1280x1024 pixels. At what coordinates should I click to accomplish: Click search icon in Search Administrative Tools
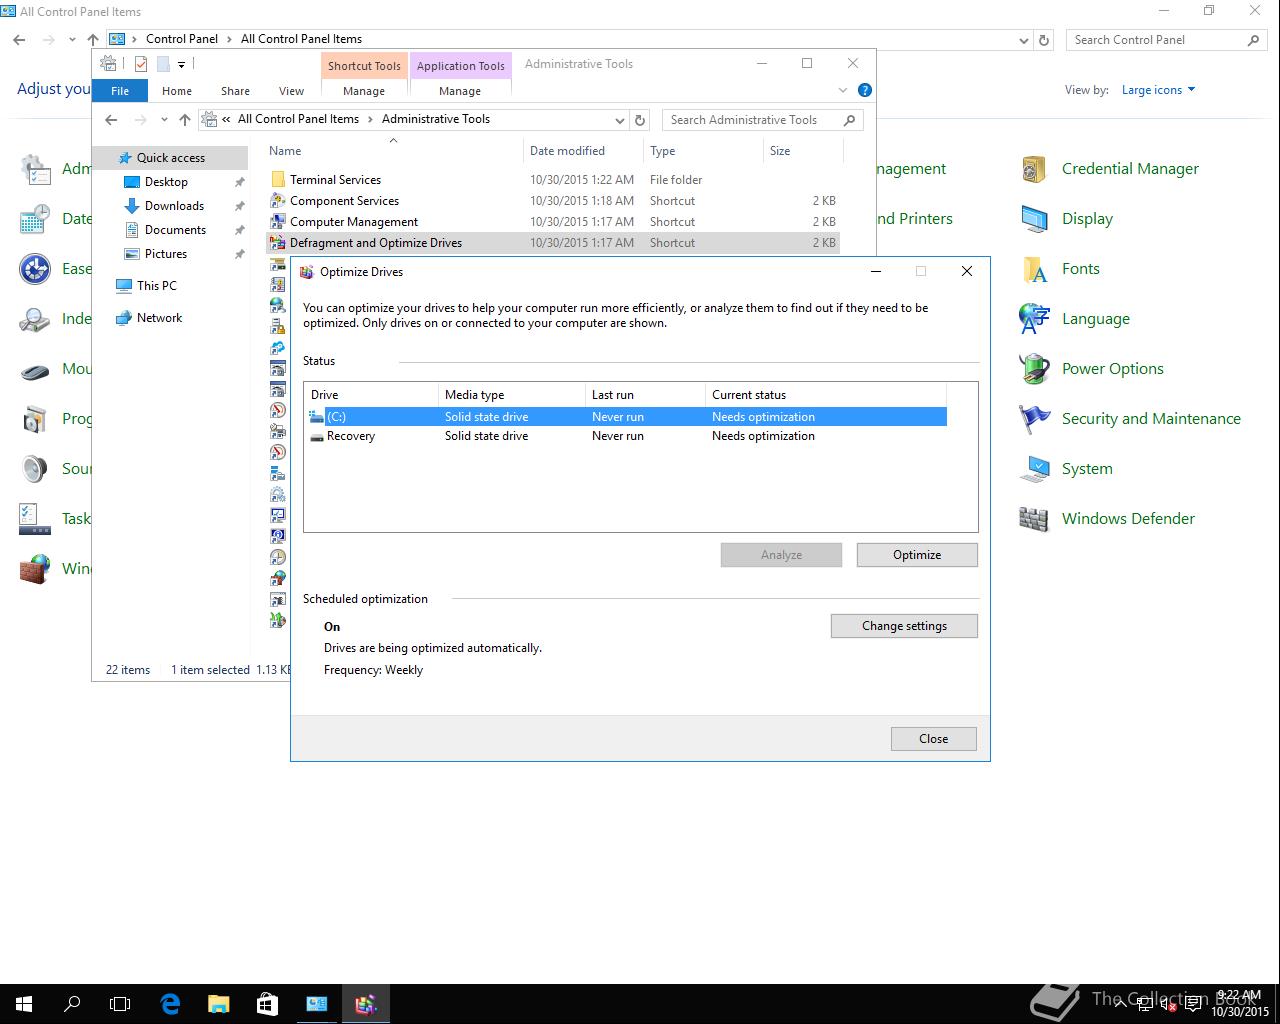point(849,119)
